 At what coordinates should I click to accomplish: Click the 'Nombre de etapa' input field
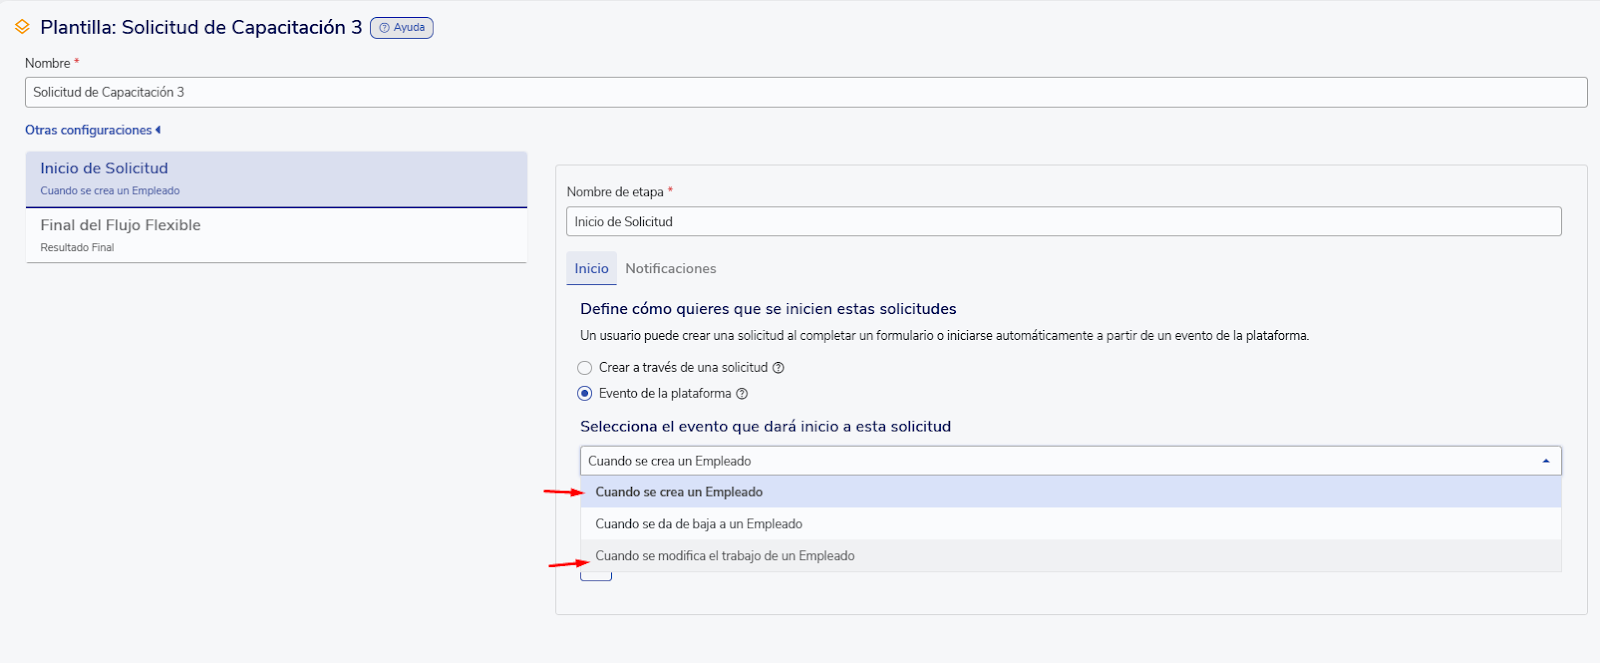pyautogui.click(x=1063, y=221)
